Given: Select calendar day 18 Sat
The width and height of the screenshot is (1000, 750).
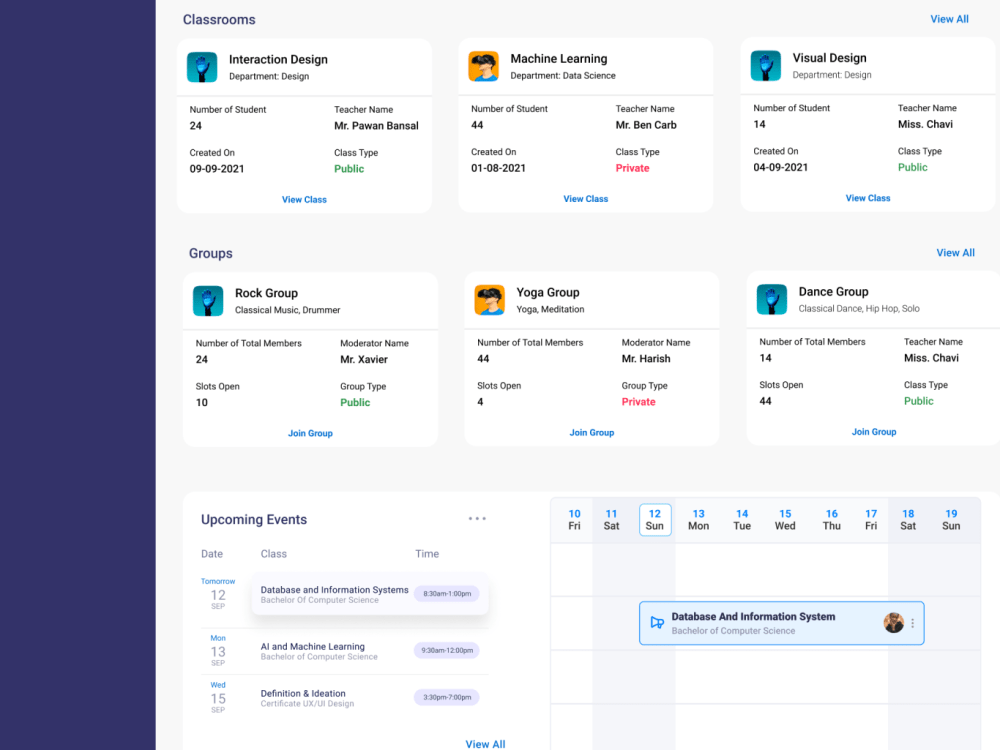Looking at the screenshot, I should click(x=908, y=520).
